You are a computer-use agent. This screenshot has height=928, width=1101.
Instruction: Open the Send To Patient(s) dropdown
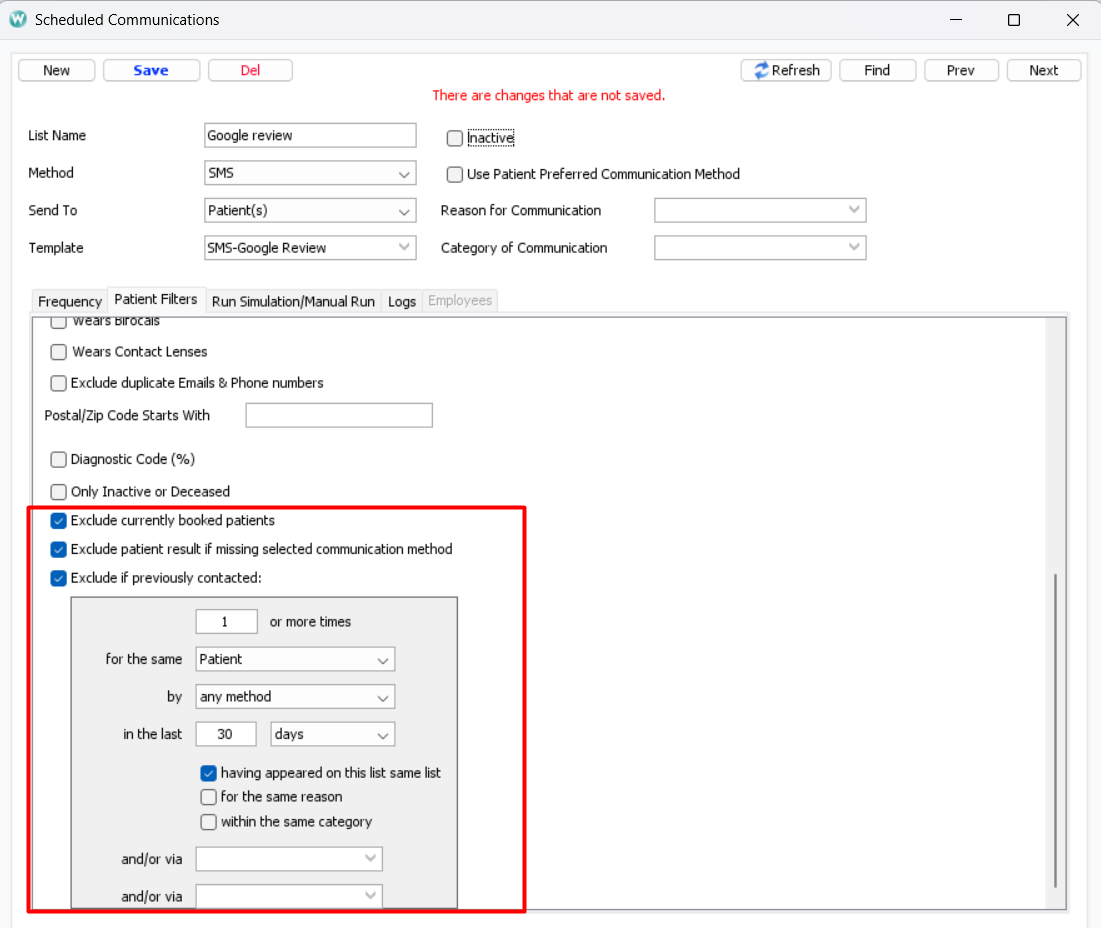(x=310, y=211)
